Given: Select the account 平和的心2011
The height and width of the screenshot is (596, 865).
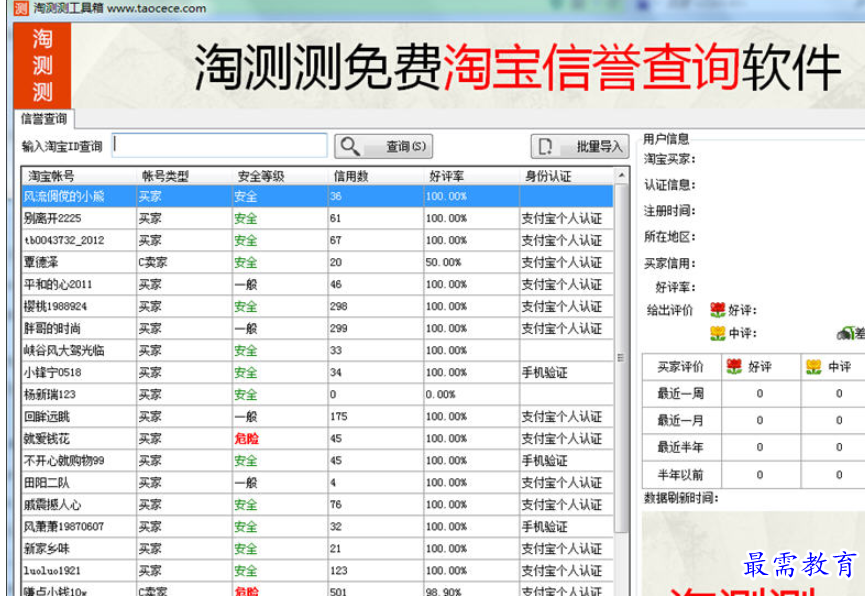Looking at the screenshot, I should [x=58, y=285].
